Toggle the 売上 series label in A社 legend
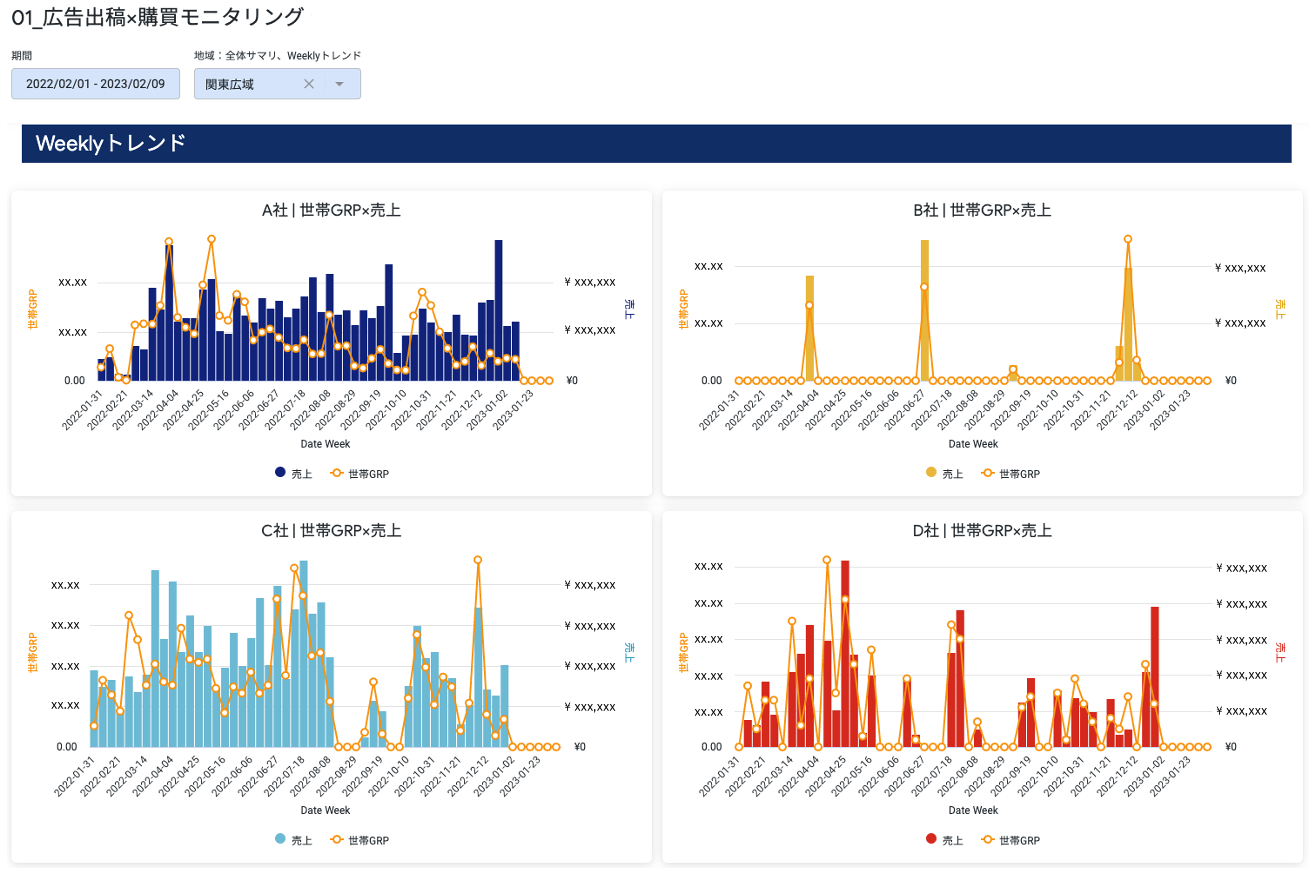The width and height of the screenshot is (1314, 871). (302, 473)
